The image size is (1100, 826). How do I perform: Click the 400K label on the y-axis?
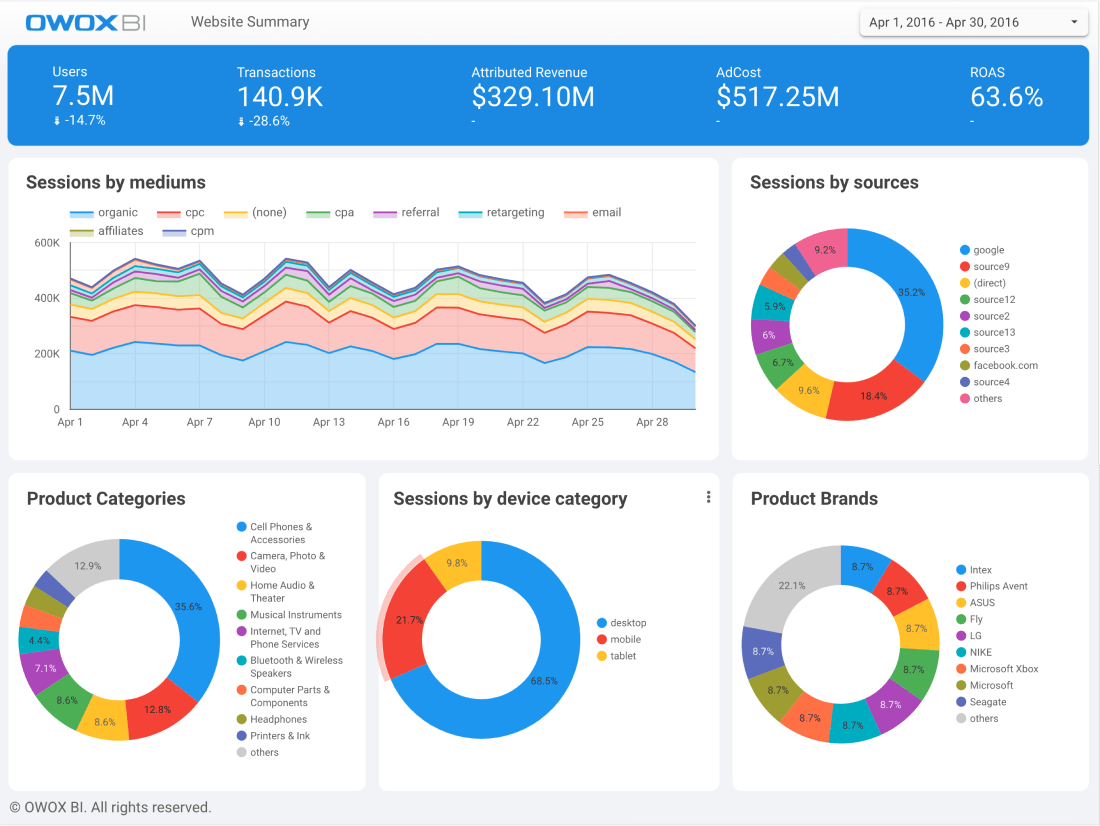coord(47,298)
